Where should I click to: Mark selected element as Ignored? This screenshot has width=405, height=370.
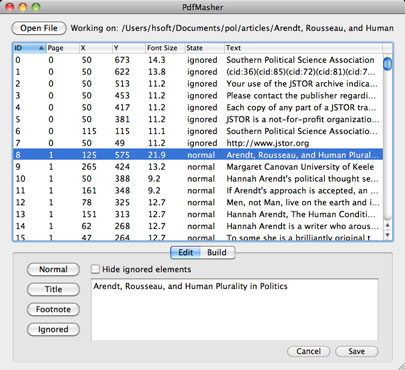[53, 329]
